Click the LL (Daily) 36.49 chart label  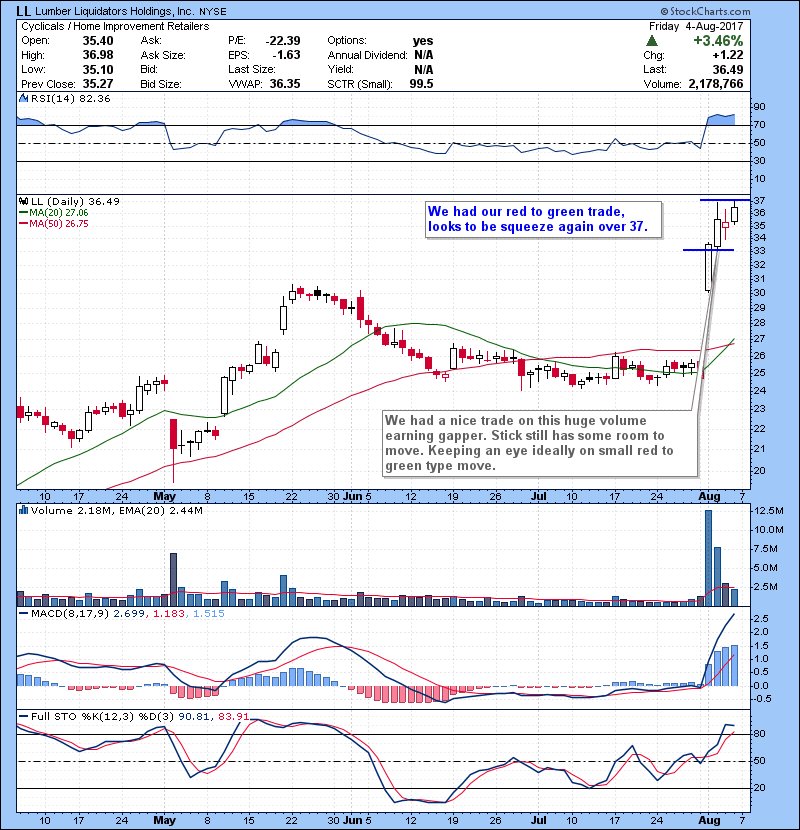click(x=75, y=201)
